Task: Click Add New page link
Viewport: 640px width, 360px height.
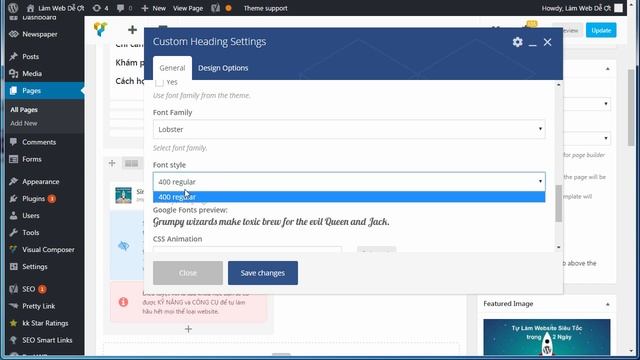Action: click(x=24, y=123)
